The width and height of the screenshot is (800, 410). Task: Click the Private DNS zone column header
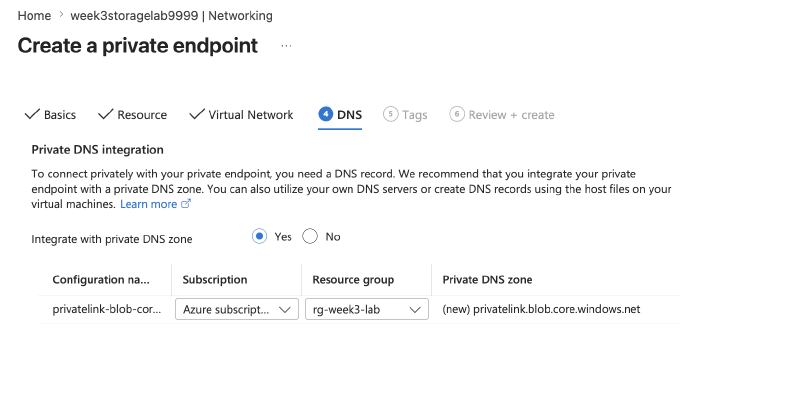click(x=487, y=279)
